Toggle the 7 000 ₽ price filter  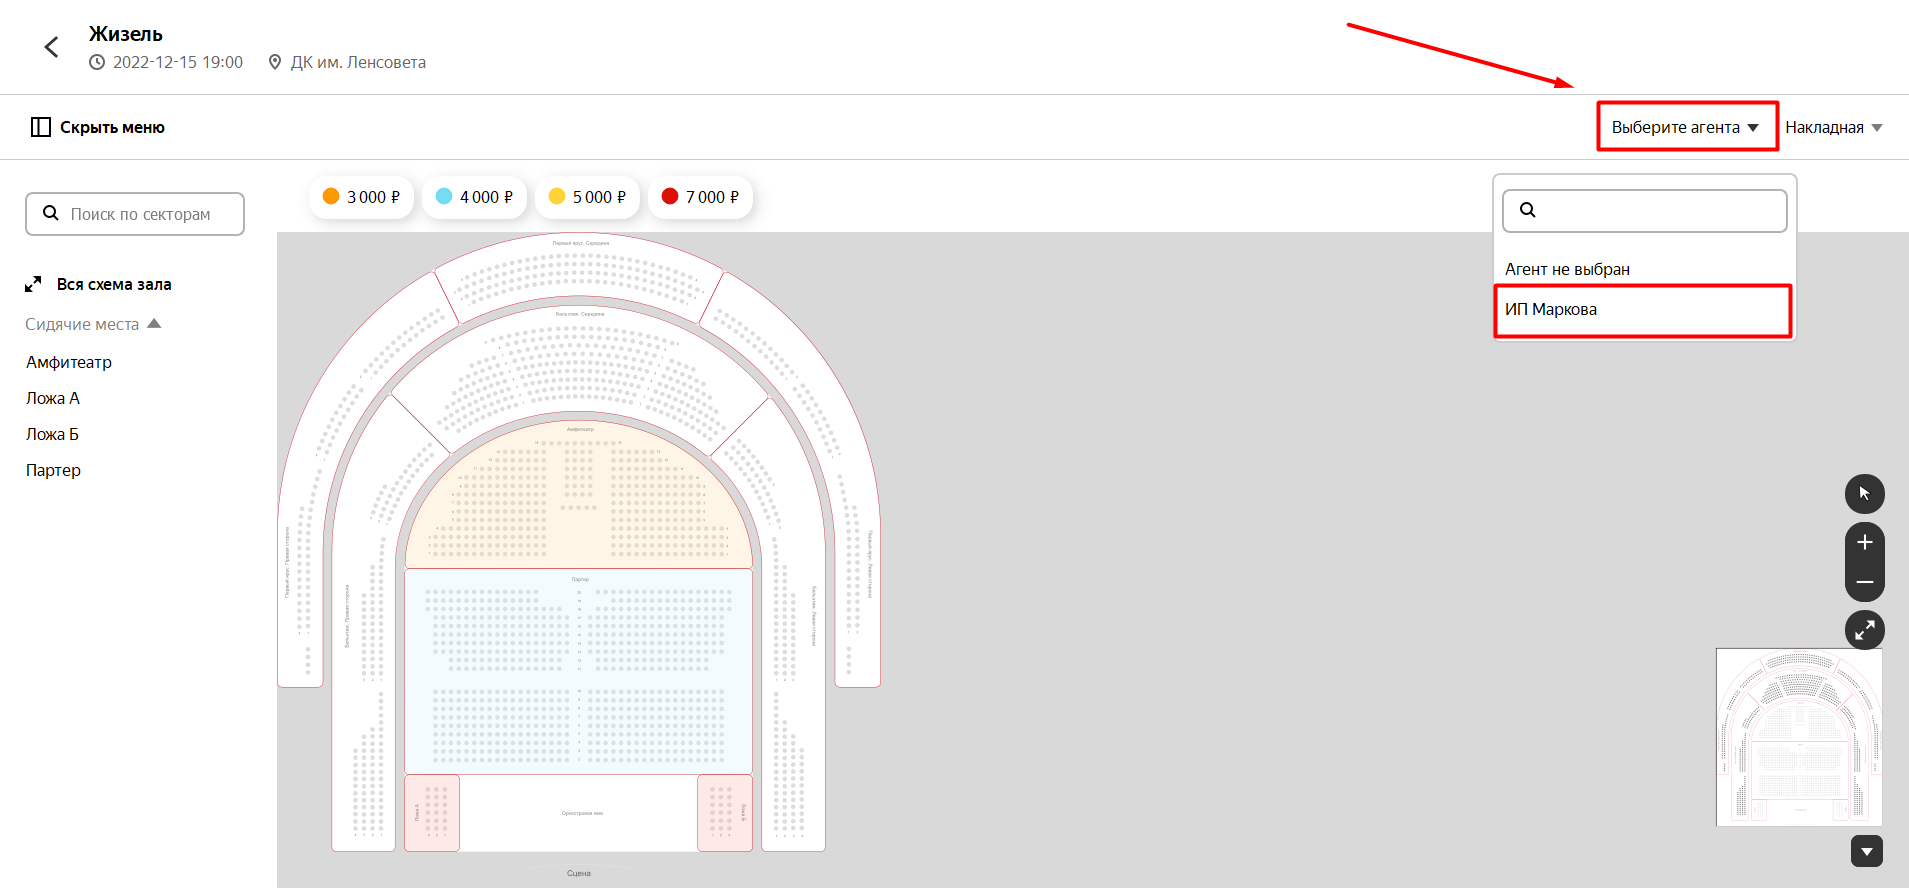click(700, 197)
